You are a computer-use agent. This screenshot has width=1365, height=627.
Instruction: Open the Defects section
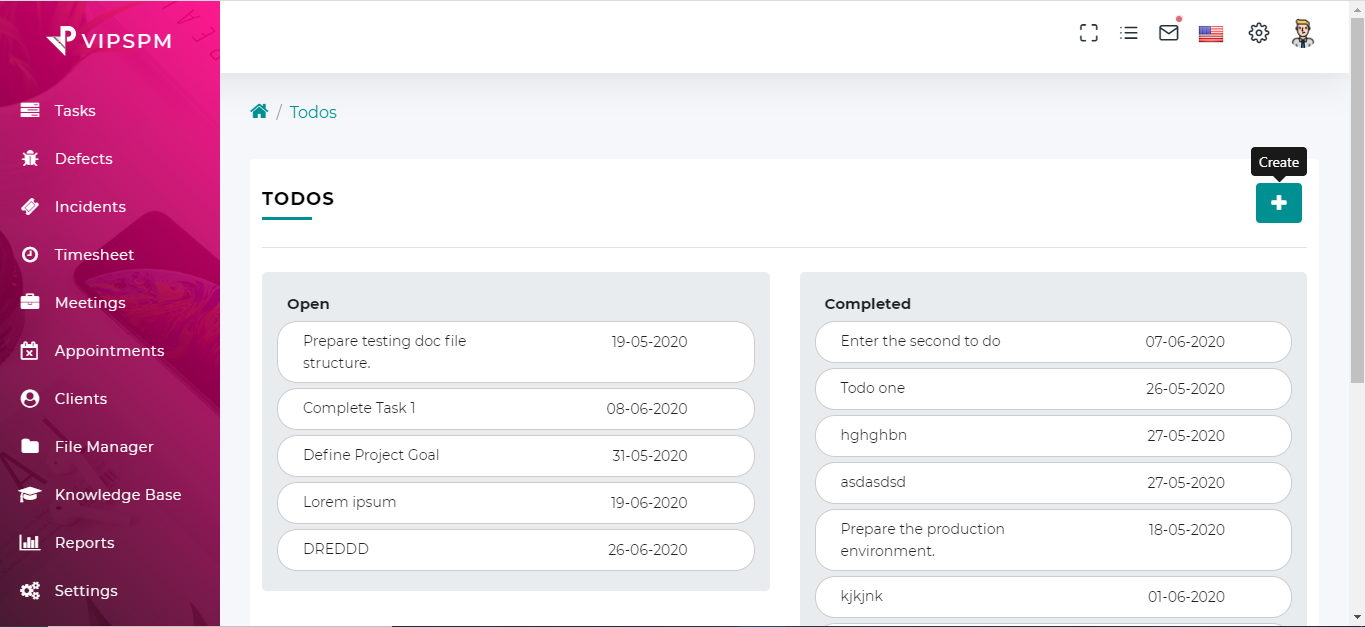click(31, 158)
